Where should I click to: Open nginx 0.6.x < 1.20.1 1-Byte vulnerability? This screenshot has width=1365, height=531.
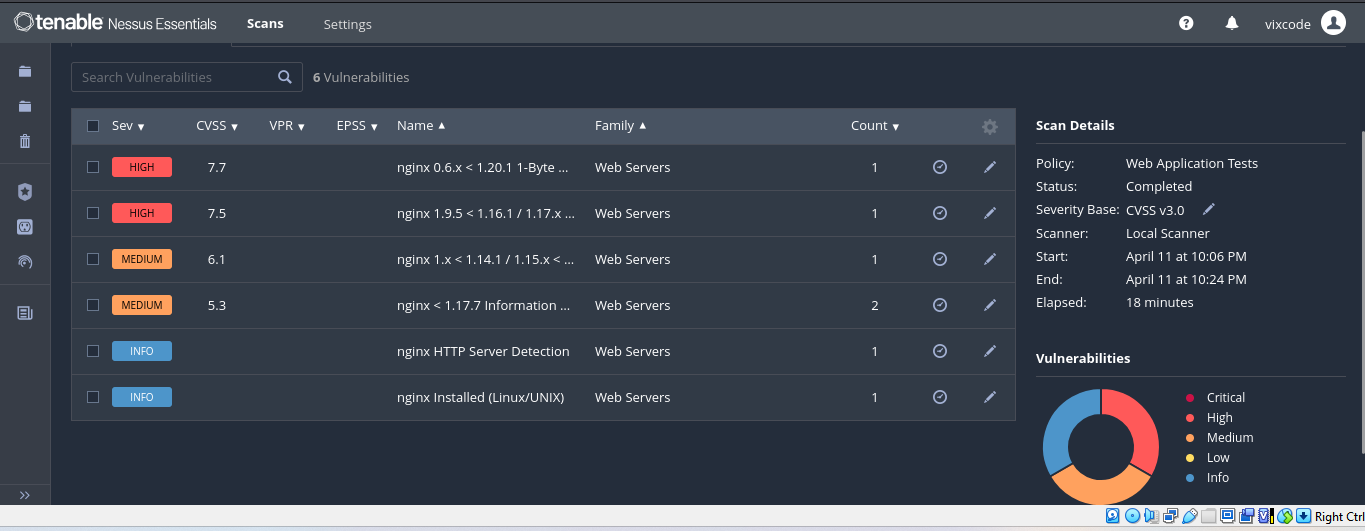pyautogui.click(x=483, y=167)
